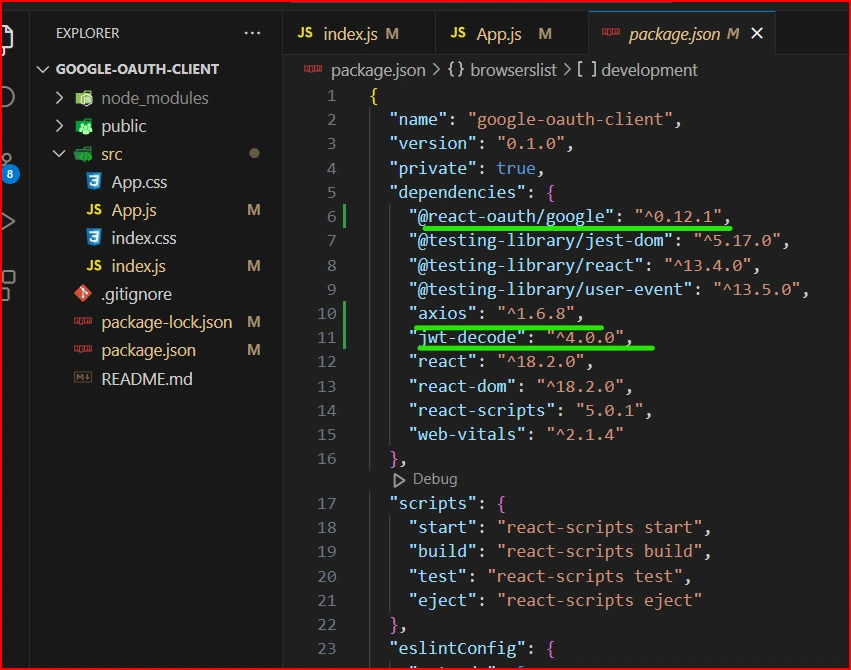Open the Extensions activity bar icon

point(8,285)
